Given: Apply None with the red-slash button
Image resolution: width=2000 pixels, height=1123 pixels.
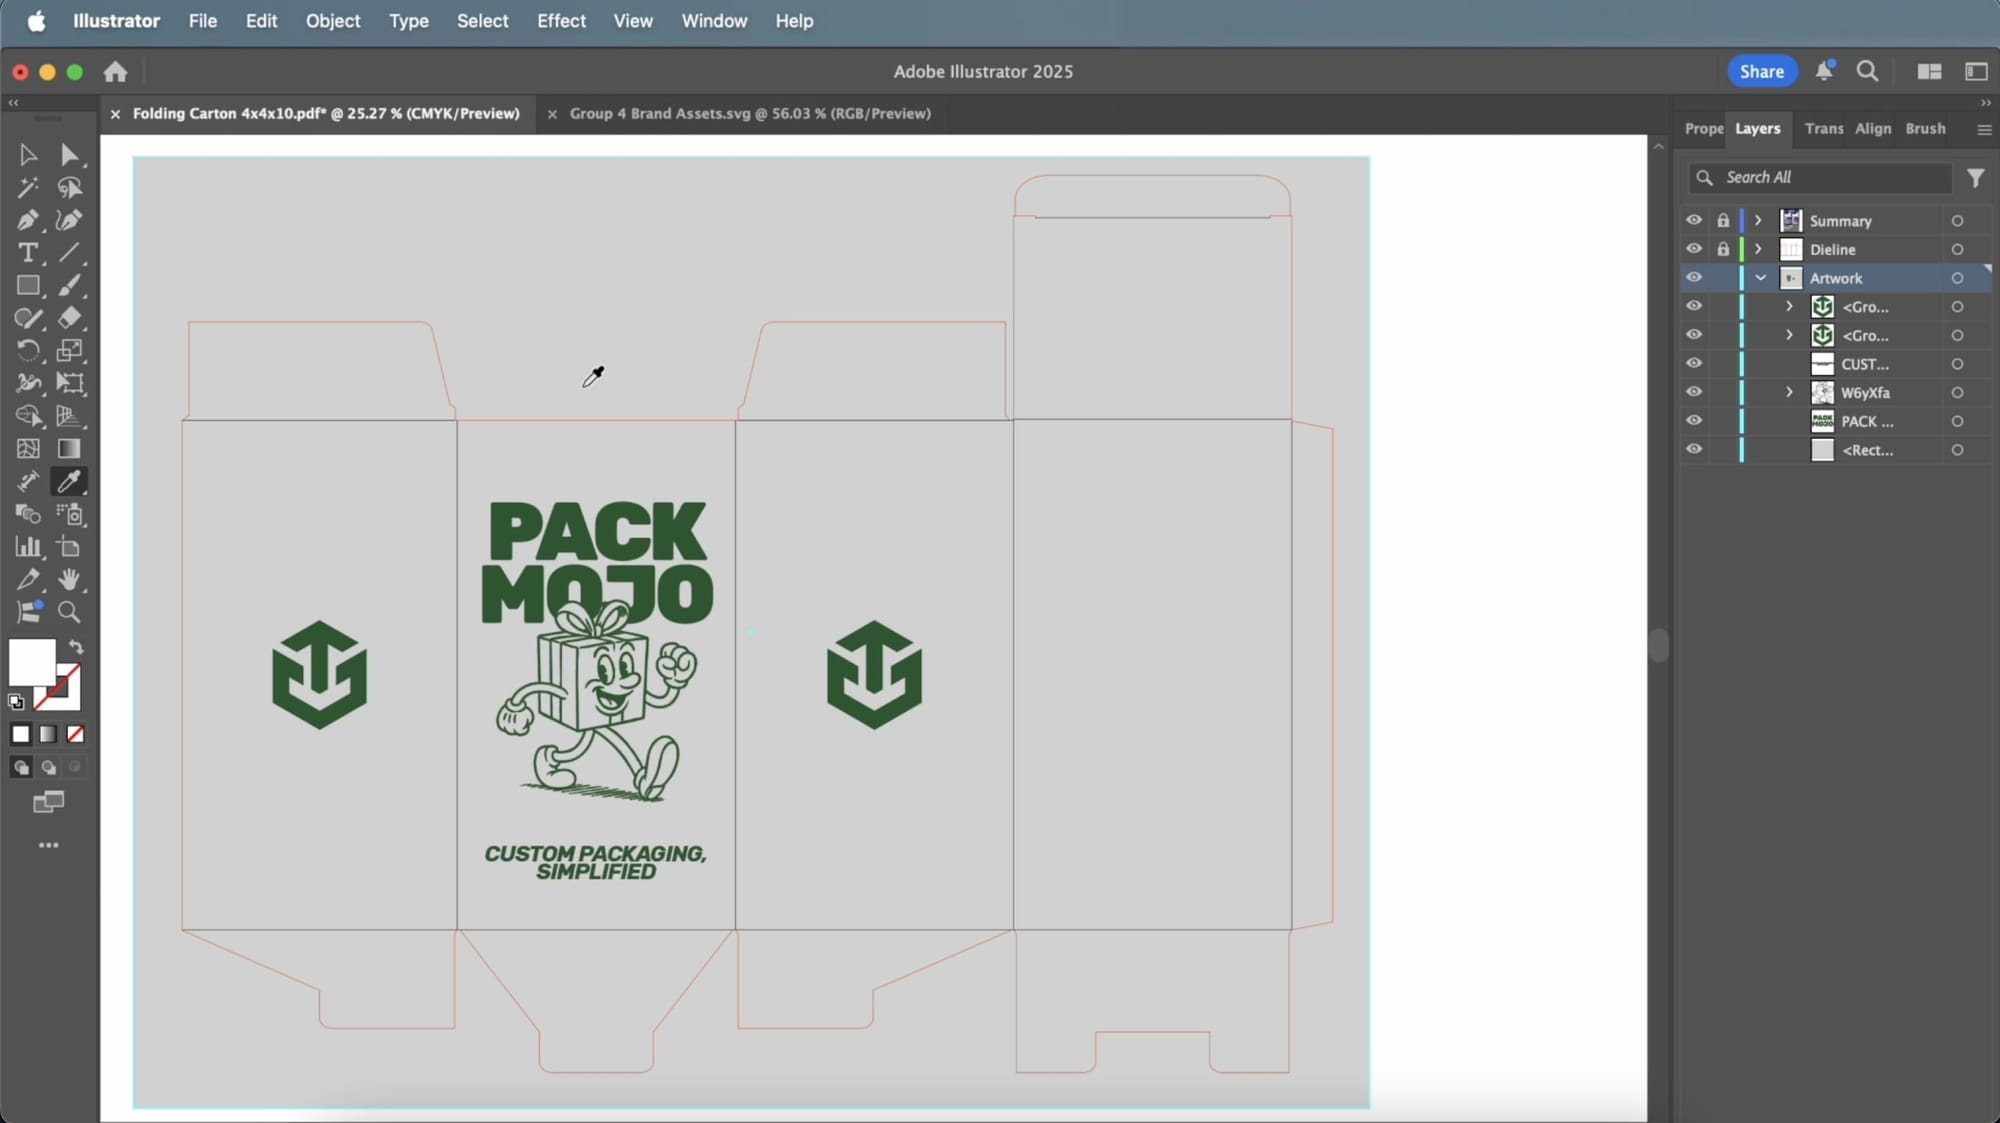Looking at the screenshot, I should (x=75, y=735).
